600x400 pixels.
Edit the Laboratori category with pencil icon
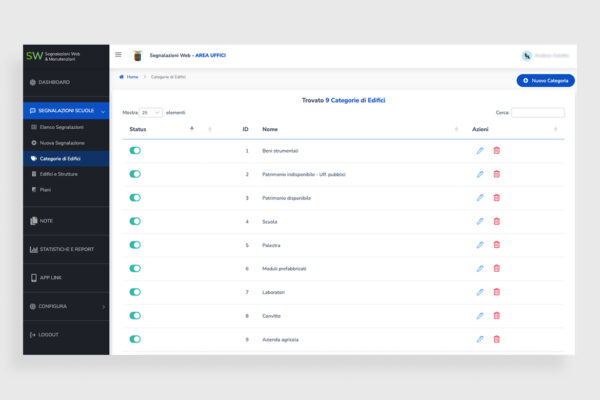[479, 292]
